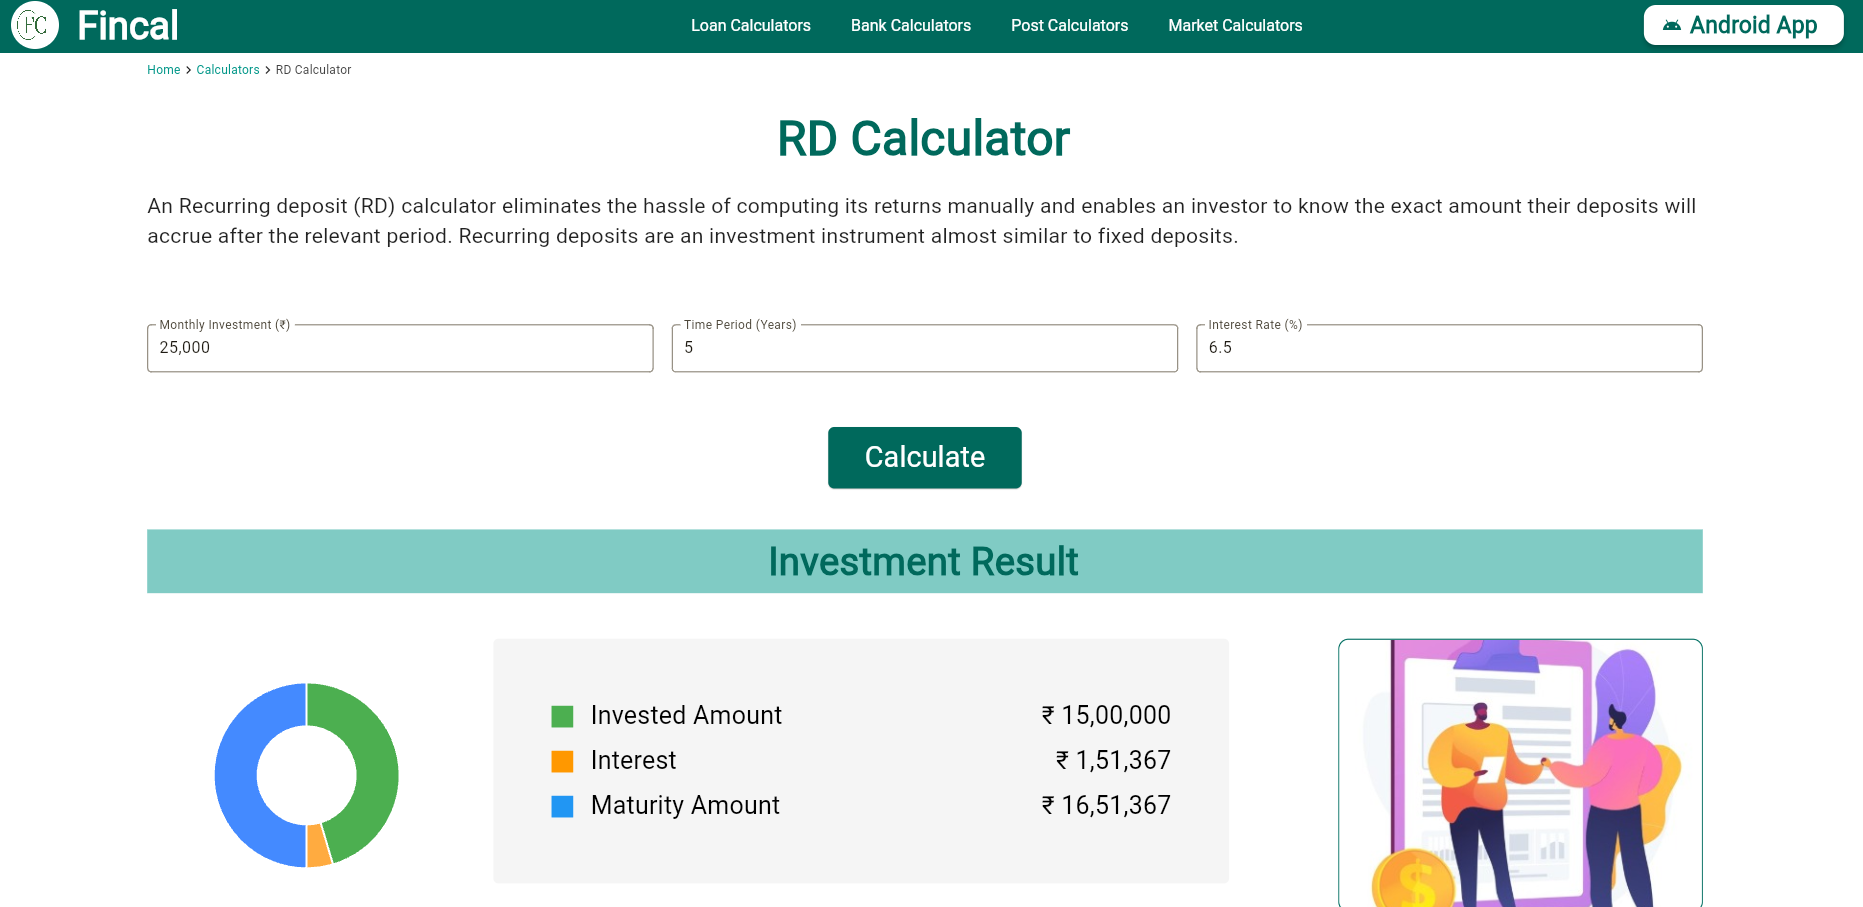Click the blue Maturity Amount legend square

point(563,806)
